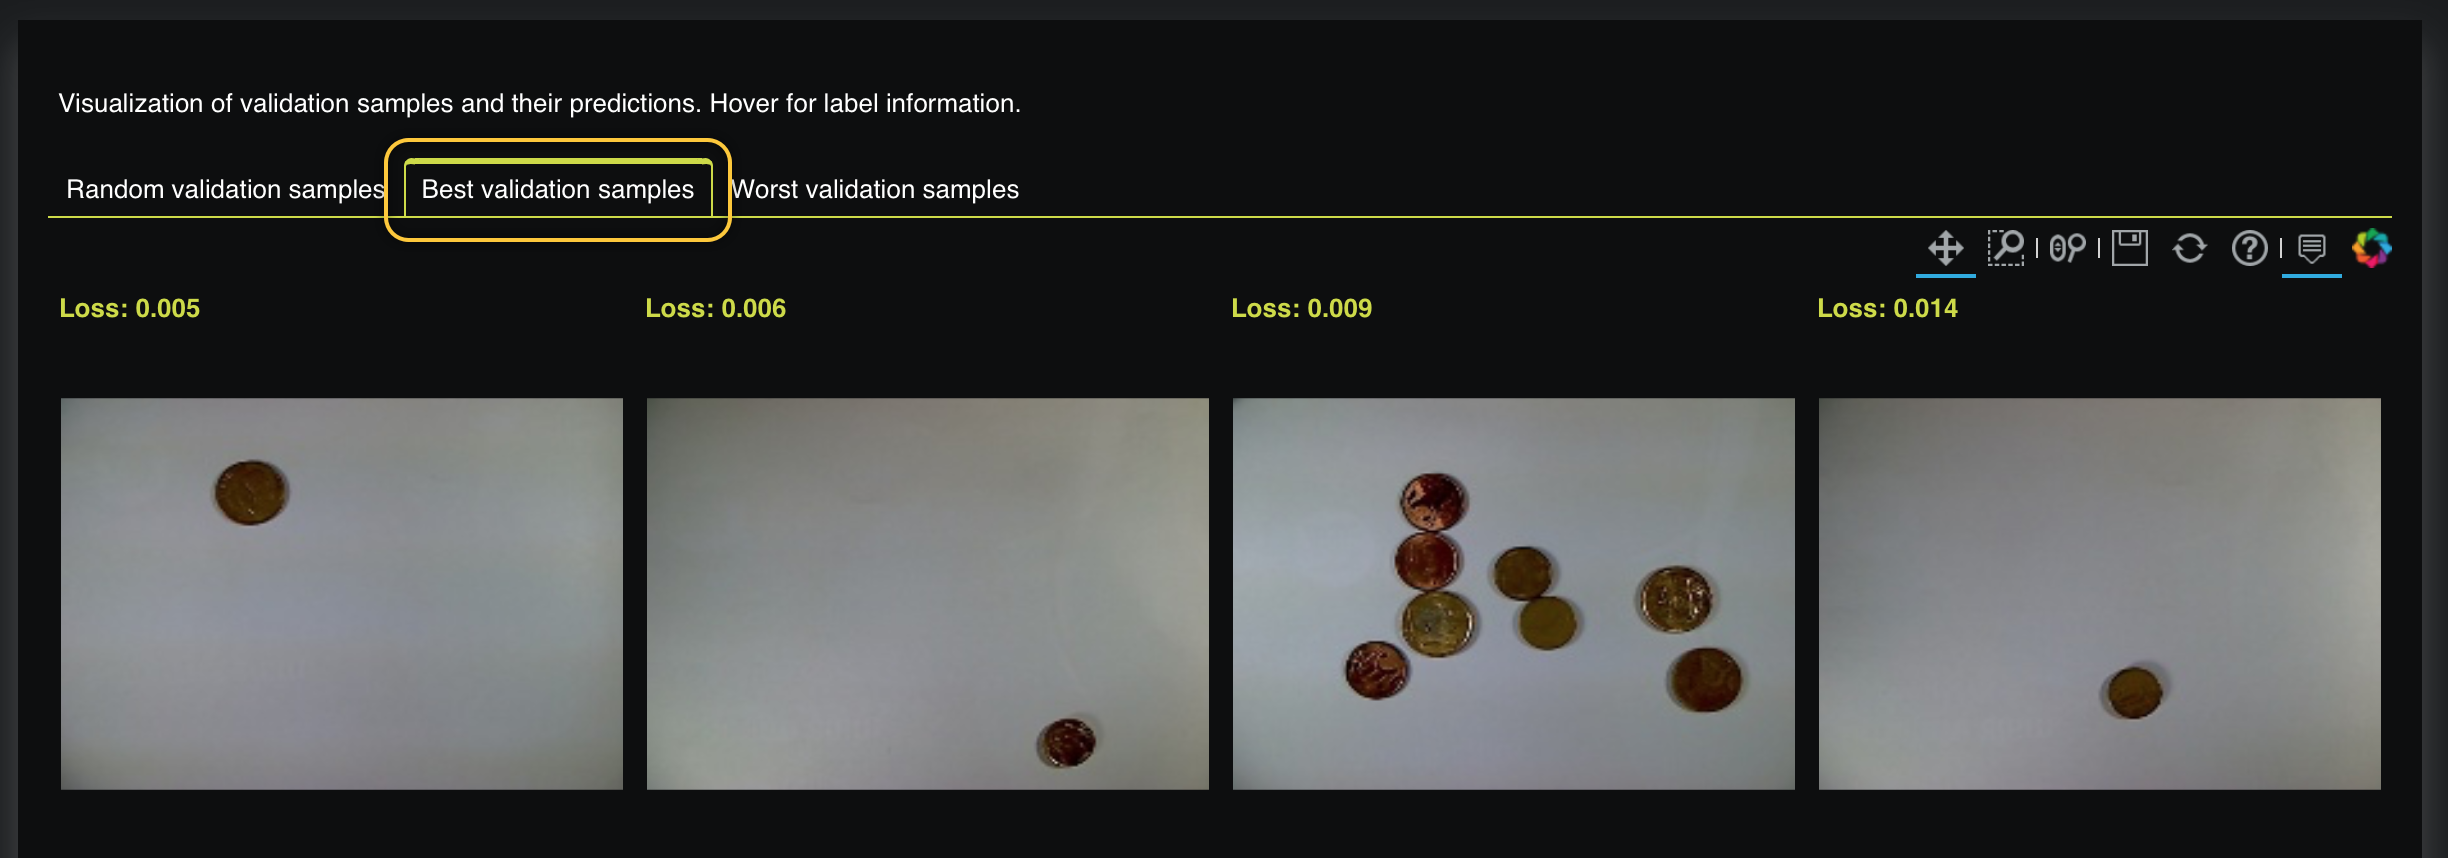Open the toolbar Help icon

pyautogui.click(x=2249, y=248)
